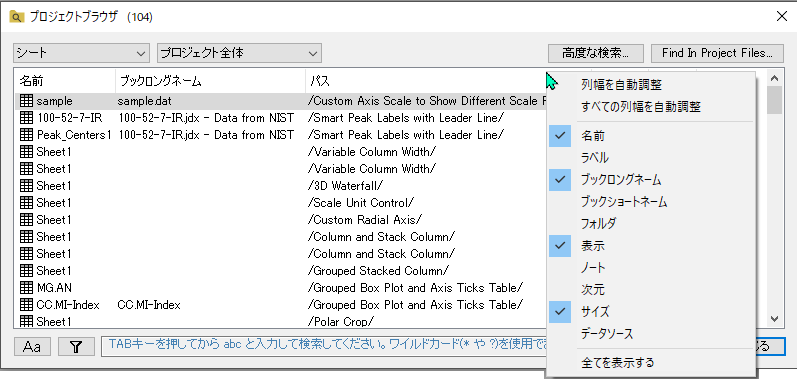This screenshot has width=797, height=379.
Task: Click sheet icon of 3D Waterfall row
Action: point(26,186)
